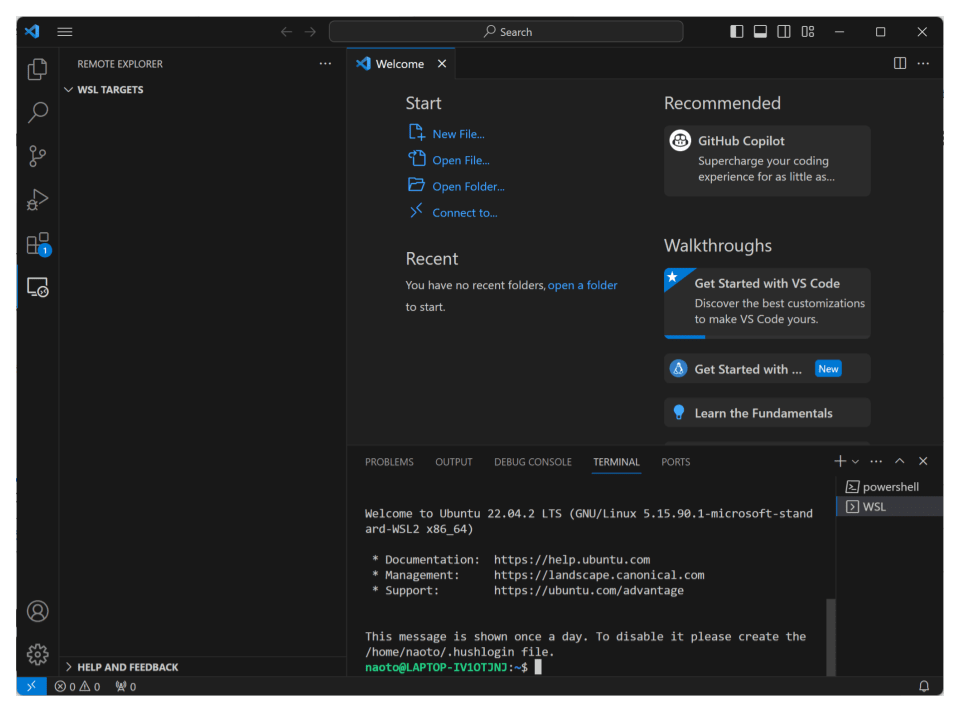Open Customize Layout icon

[808, 32]
